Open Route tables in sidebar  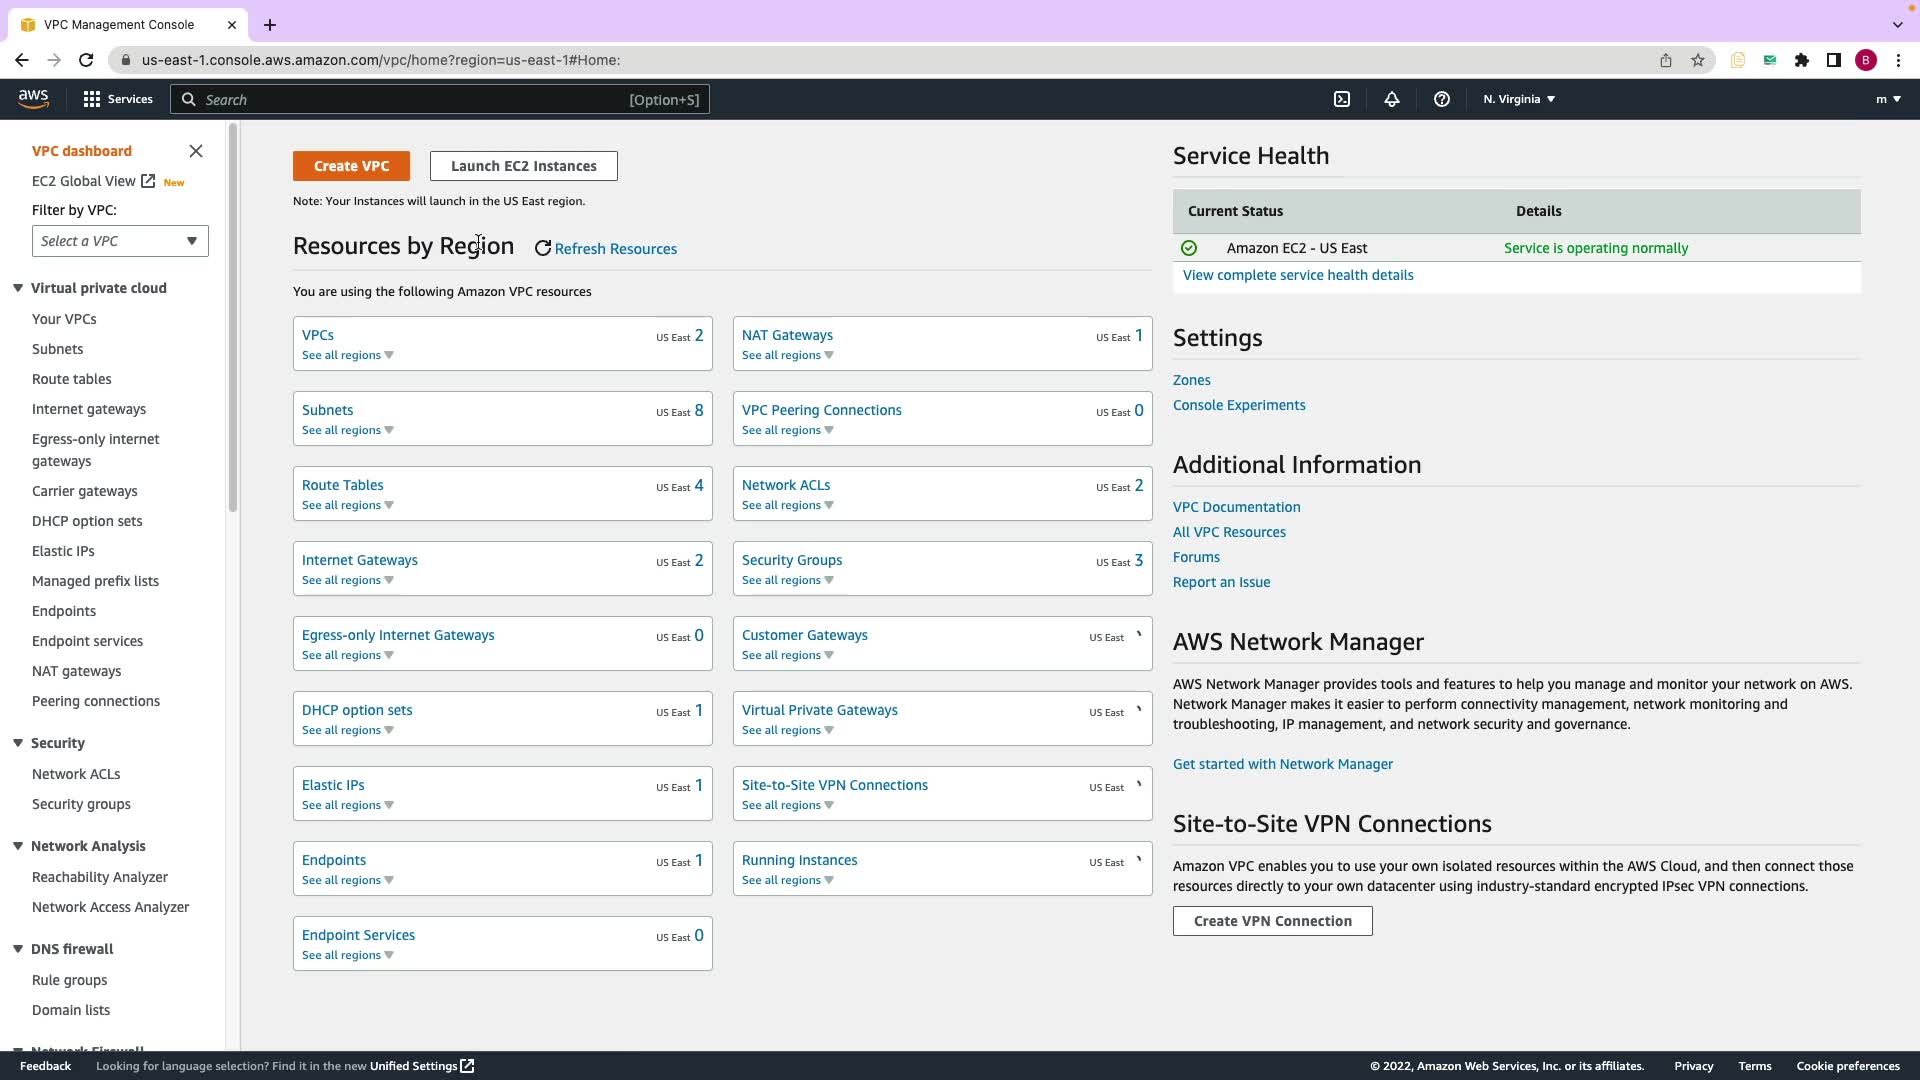coord(71,379)
